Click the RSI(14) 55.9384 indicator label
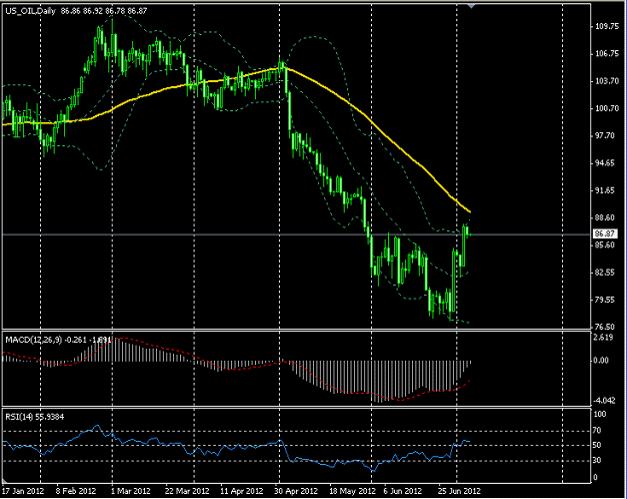 click(x=34, y=417)
